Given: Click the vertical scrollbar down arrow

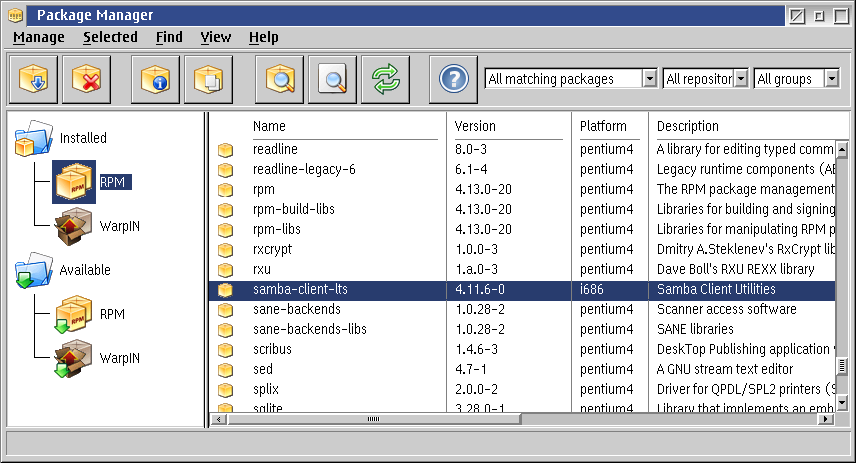Looking at the screenshot, I should click(x=842, y=402).
